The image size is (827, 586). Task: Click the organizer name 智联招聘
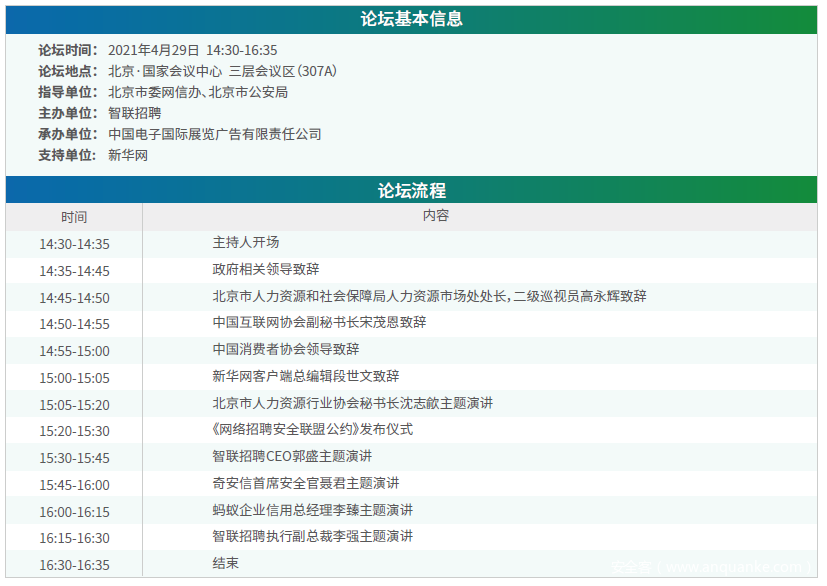click(134, 113)
